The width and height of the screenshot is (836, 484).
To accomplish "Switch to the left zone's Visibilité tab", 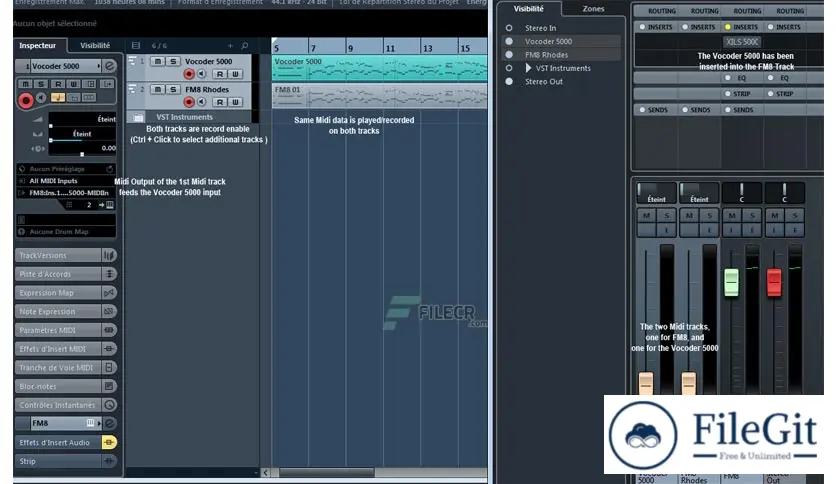I will pos(95,45).
